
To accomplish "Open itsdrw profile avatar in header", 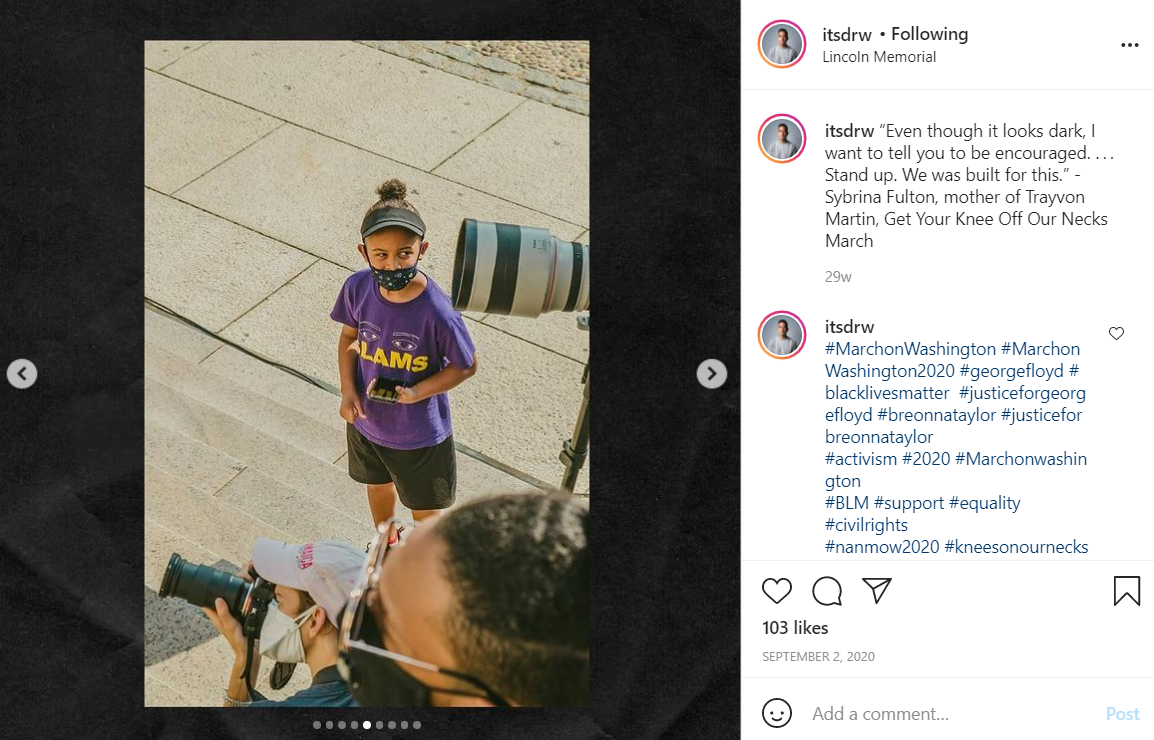I will tap(782, 44).
